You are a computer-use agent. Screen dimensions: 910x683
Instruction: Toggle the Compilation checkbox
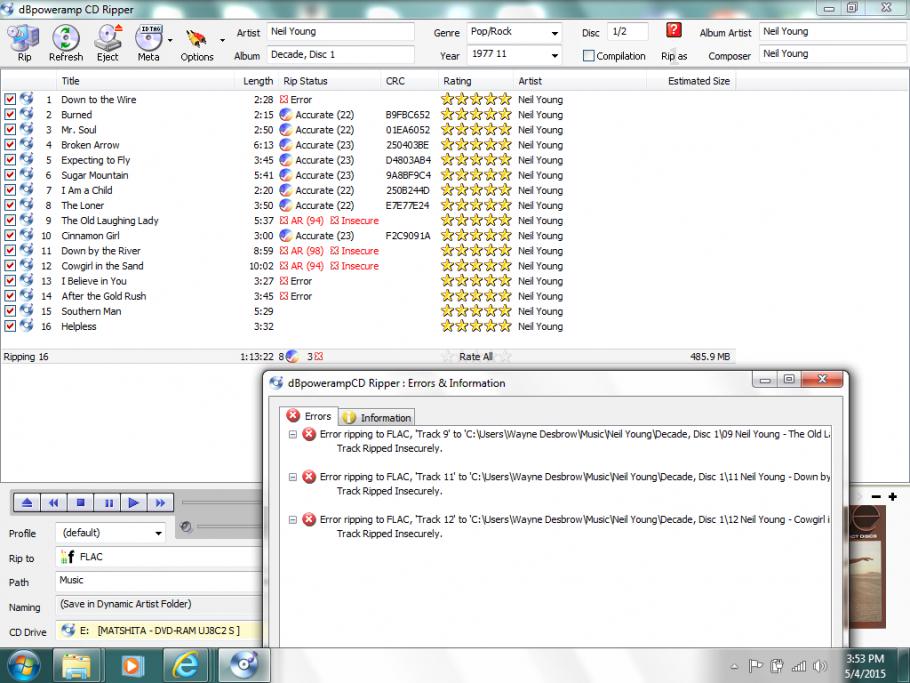tap(589, 56)
